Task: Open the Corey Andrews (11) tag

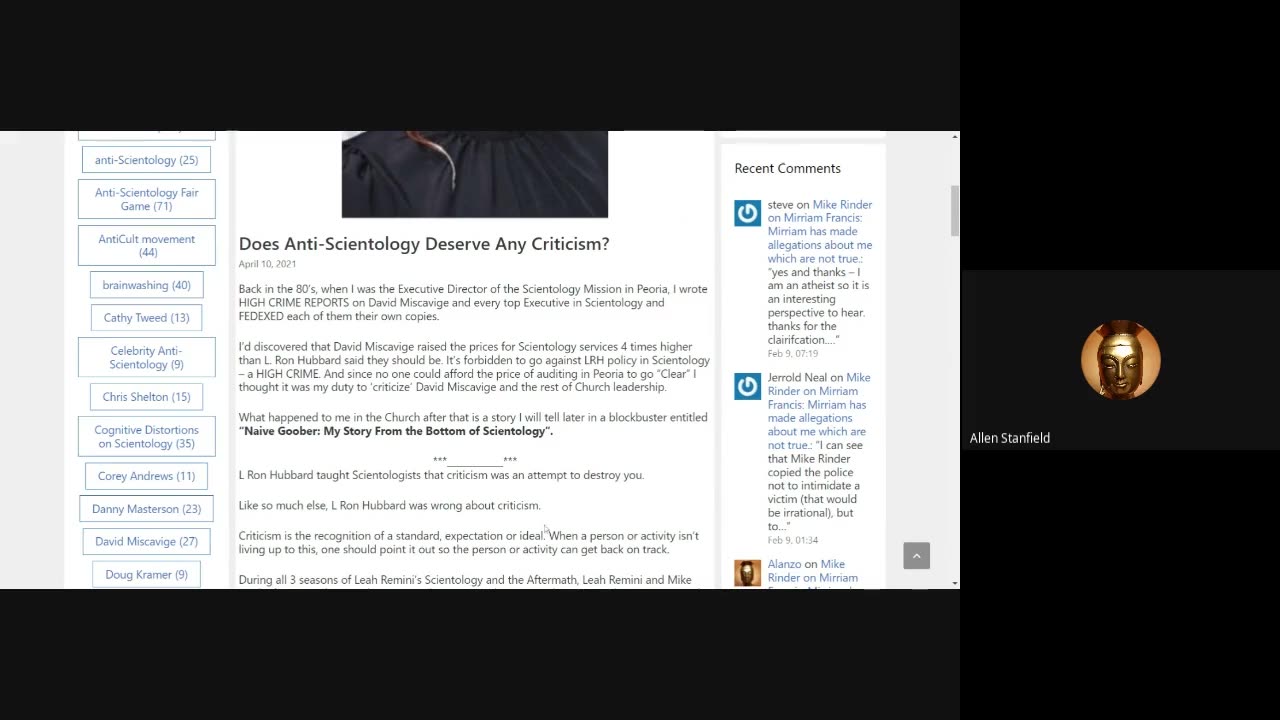Action: tap(146, 476)
